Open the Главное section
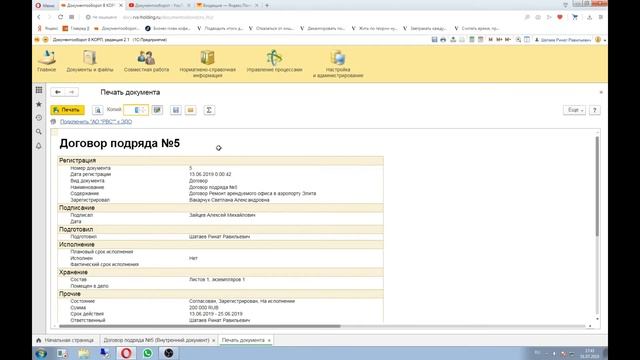This screenshot has width=640, height=360. click(47, 61)
